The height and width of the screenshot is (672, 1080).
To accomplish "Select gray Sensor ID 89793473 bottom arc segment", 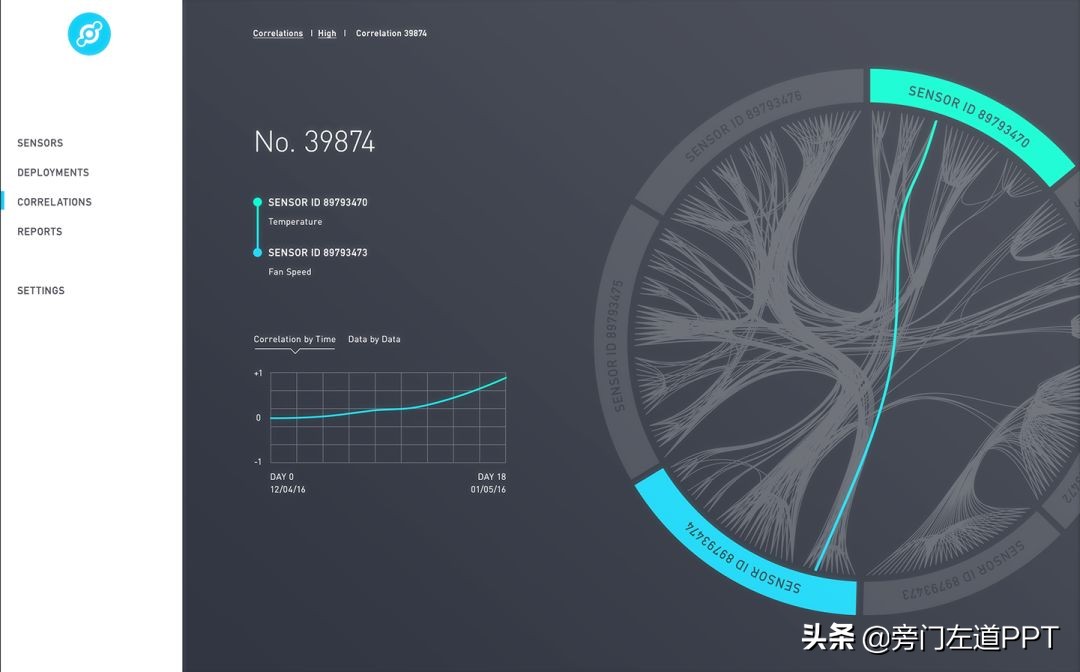I will pos(964,577).
